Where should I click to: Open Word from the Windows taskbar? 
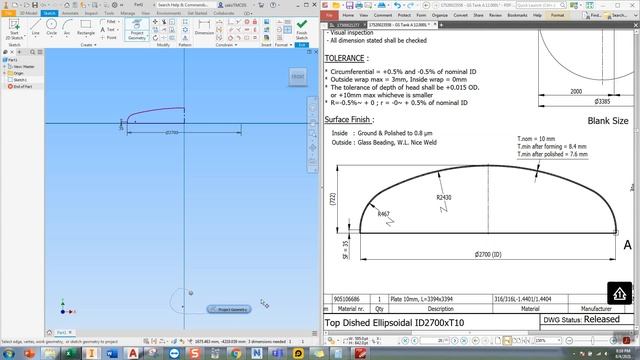click(112, 353)
